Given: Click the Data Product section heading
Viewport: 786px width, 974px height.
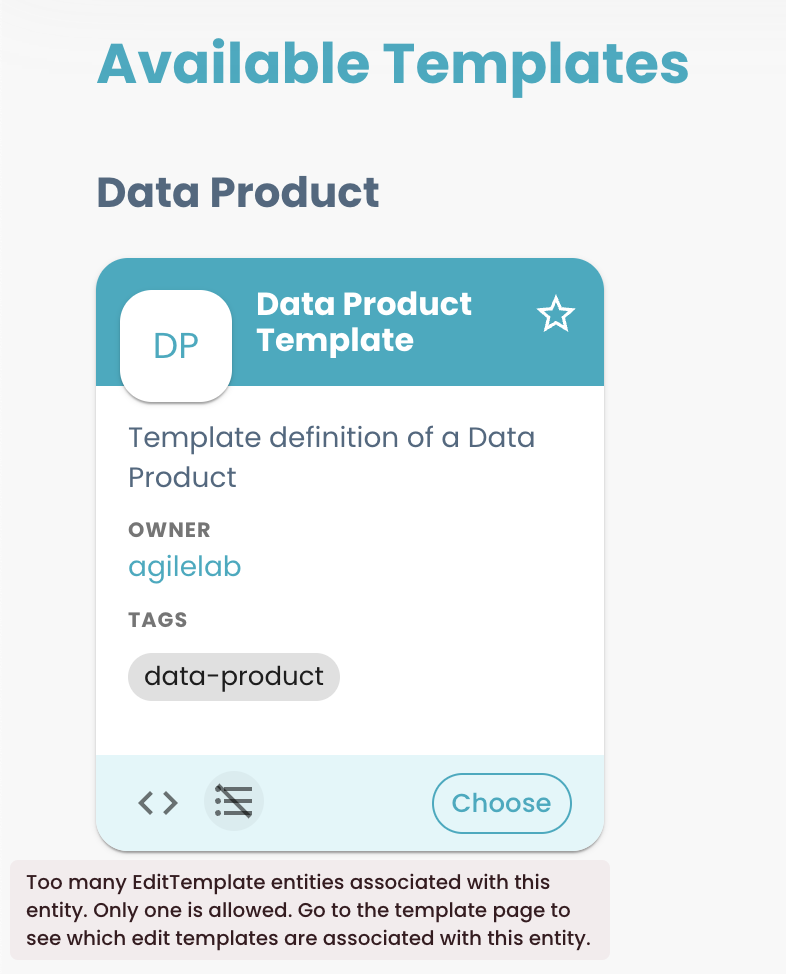Looking at the screenshot, I should [238, 192].
